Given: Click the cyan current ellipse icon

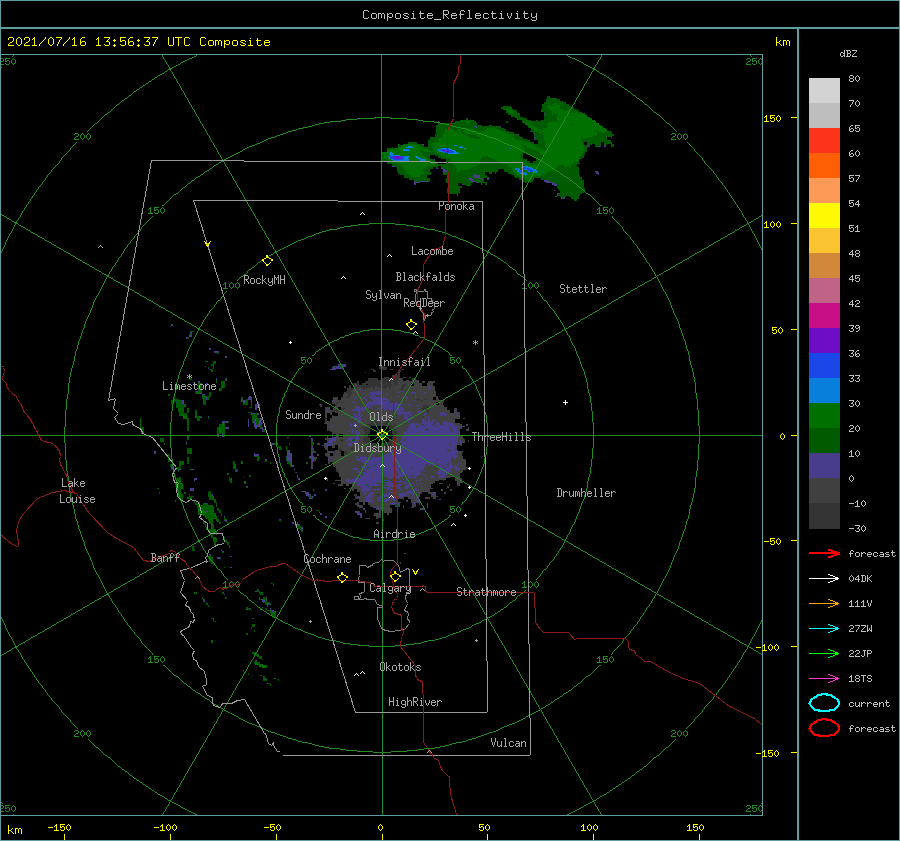Looking at the screenshot, I should point(824,703).
